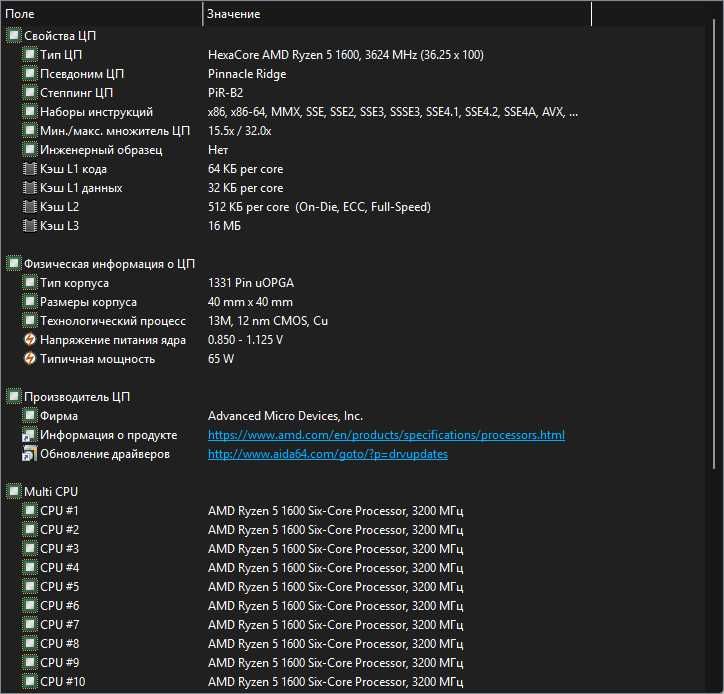
Task: Click the power icon for Типичная мощность
Action: point(29,358)
